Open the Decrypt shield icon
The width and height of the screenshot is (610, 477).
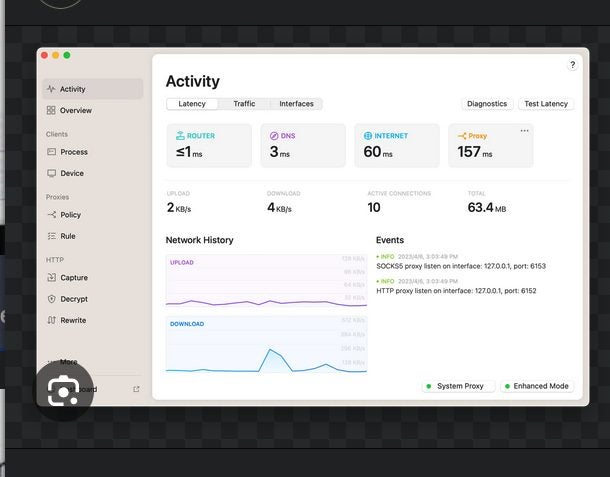coord(51,299)
